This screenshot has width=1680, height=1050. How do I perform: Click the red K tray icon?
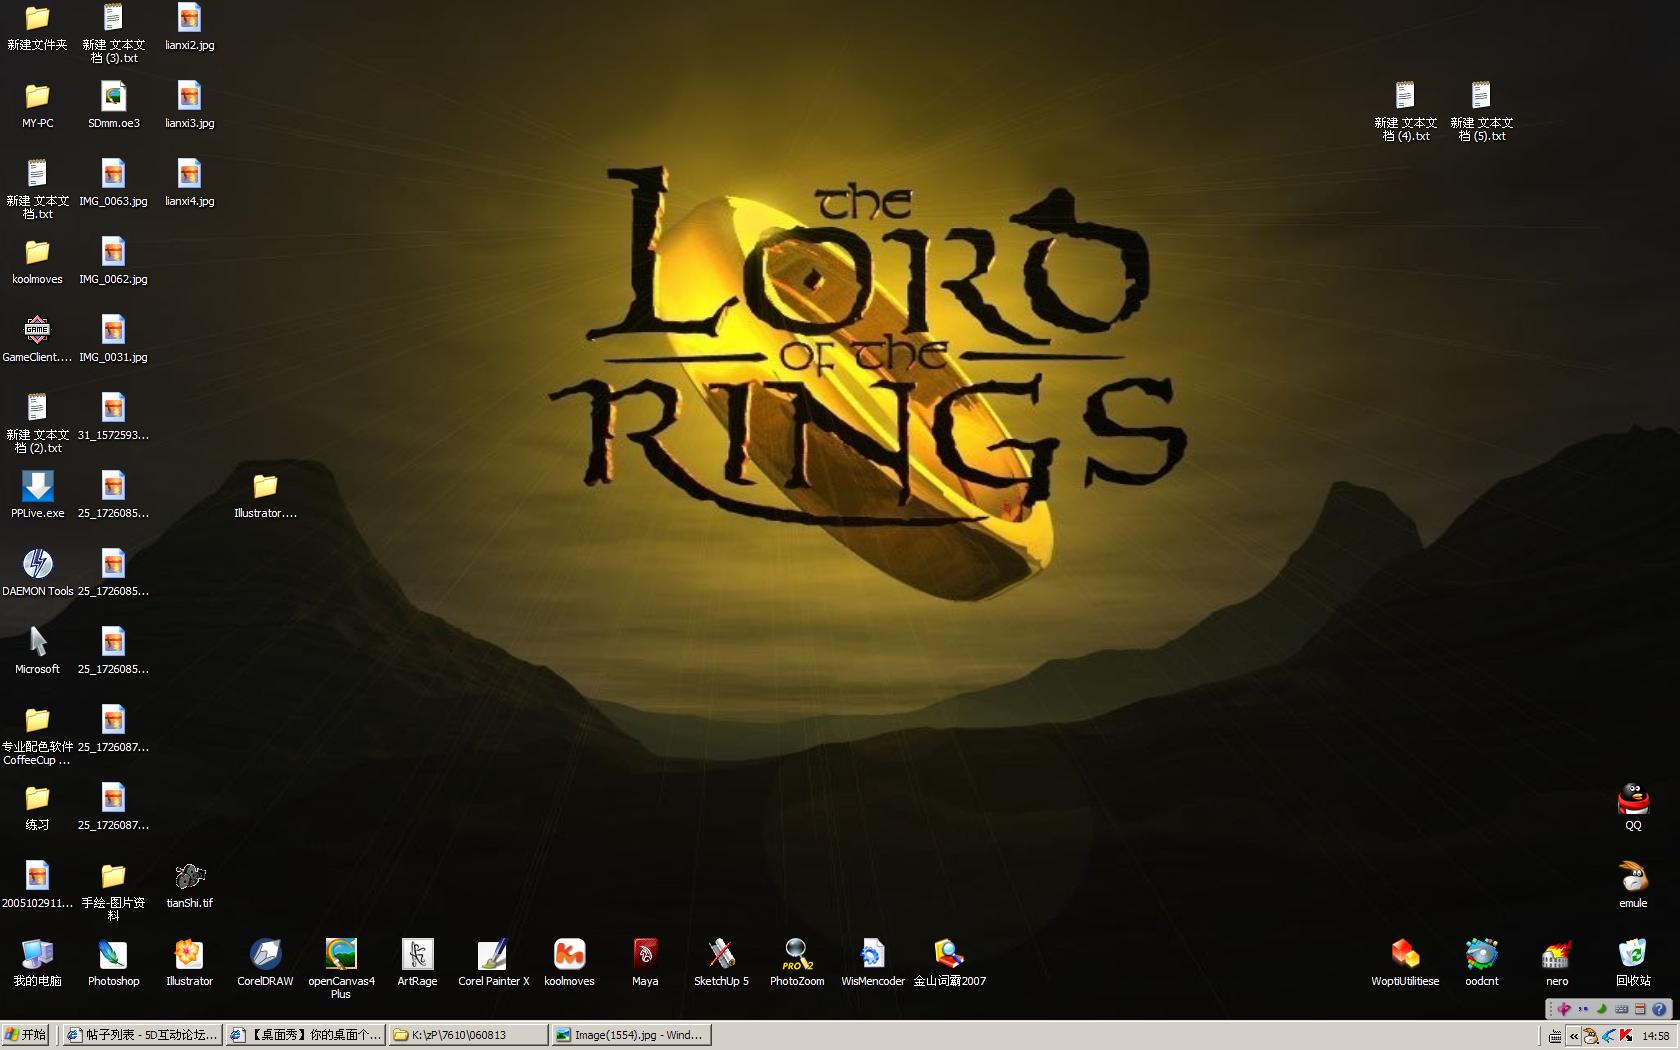(1626, 1036)
